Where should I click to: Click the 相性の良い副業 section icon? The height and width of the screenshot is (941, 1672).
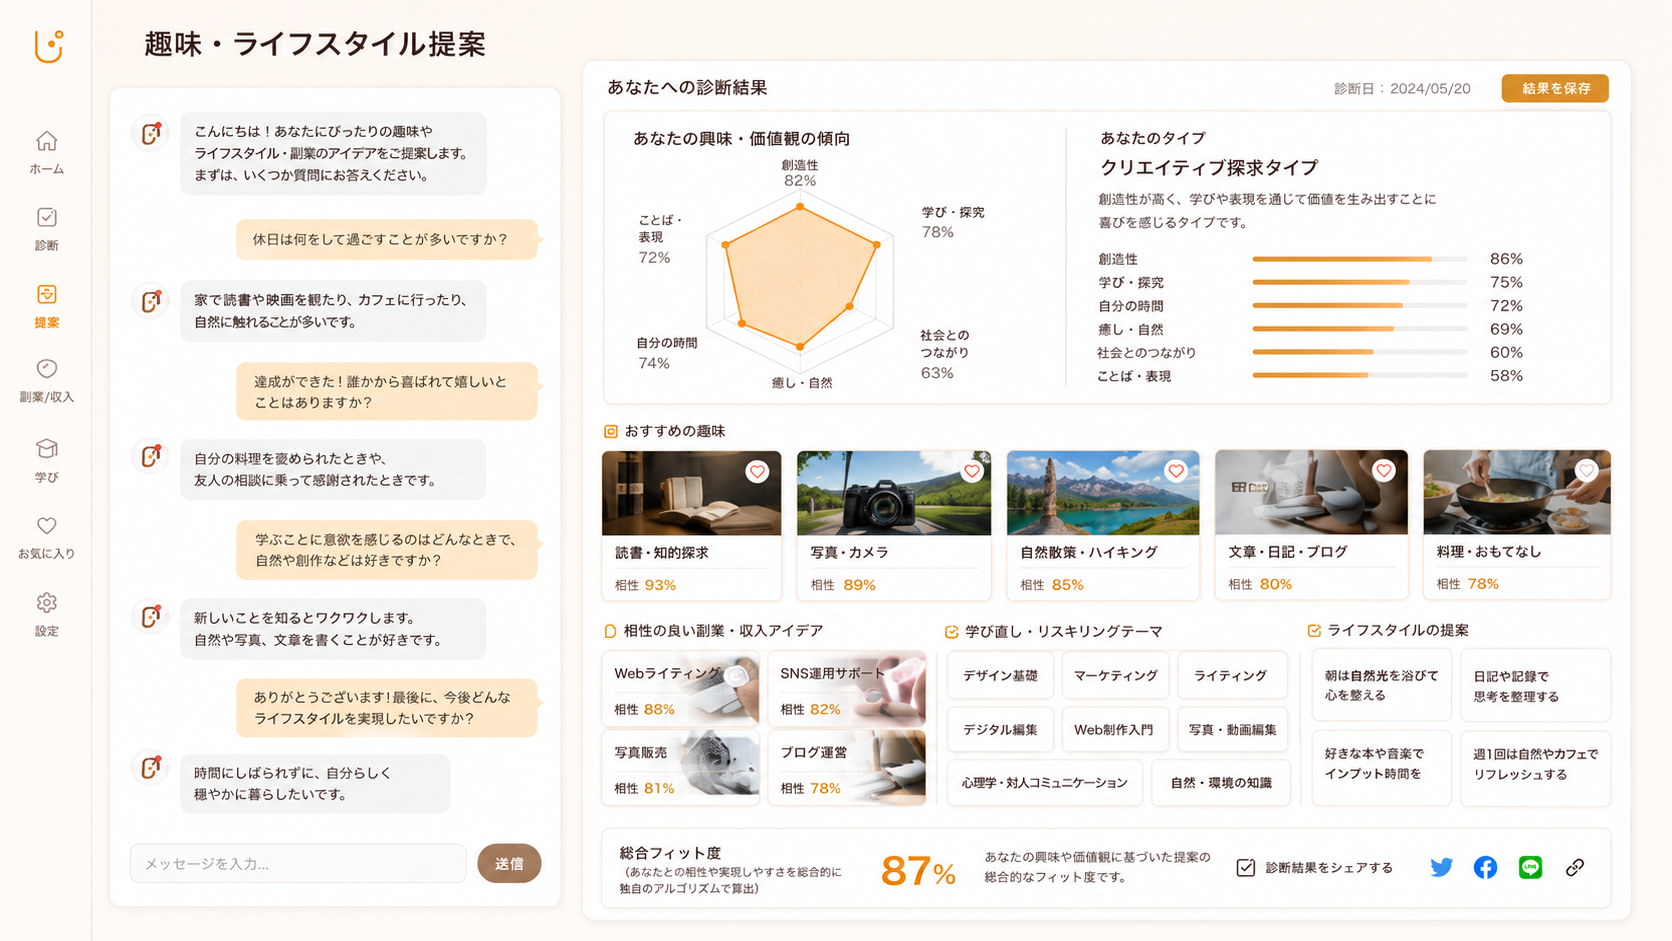click(x=610, y=631)
